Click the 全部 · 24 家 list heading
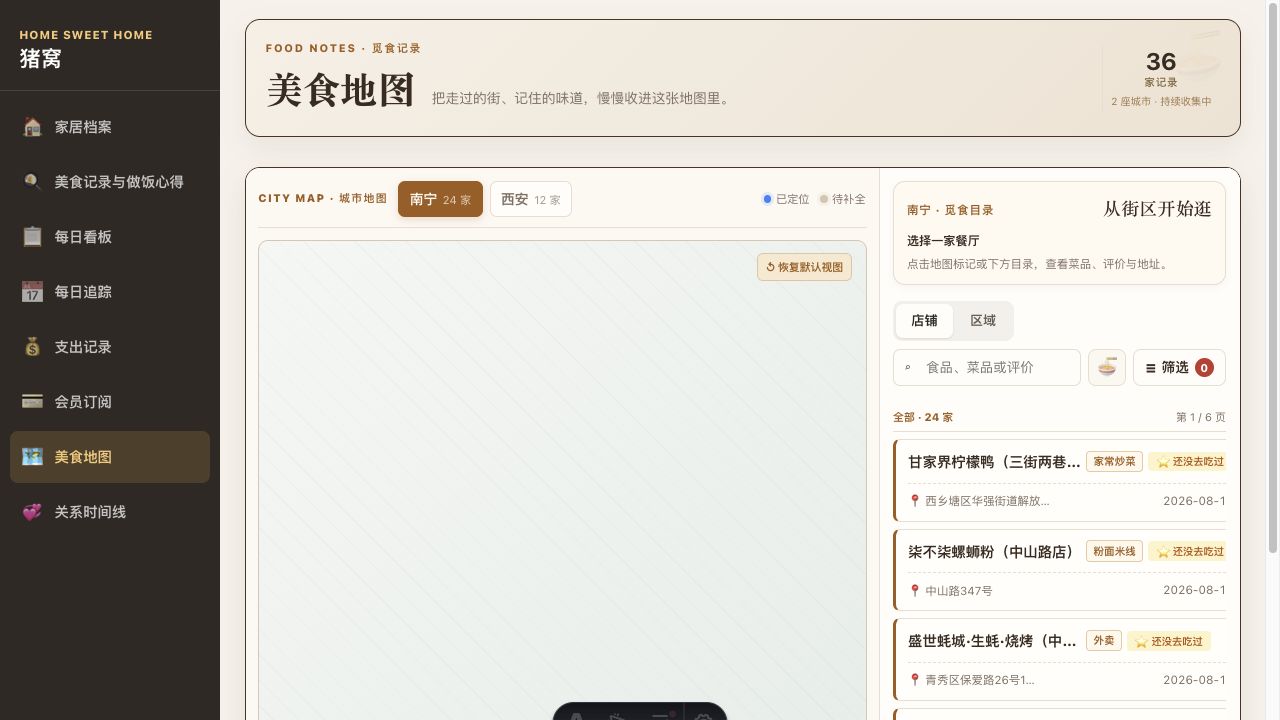The width and height of the screenshot is (1280, 720). tap(923, 417)
